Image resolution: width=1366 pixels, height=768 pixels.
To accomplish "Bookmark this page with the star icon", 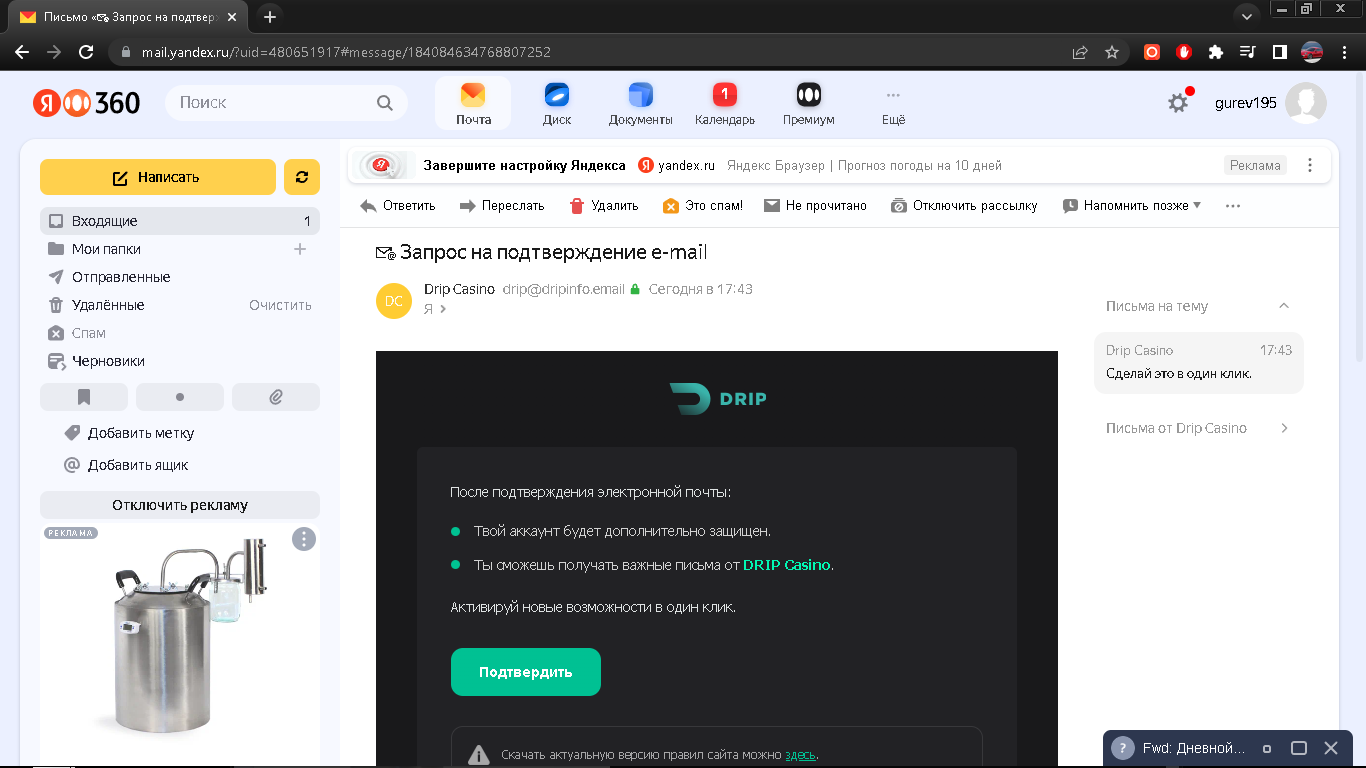I will [1111, 52].
